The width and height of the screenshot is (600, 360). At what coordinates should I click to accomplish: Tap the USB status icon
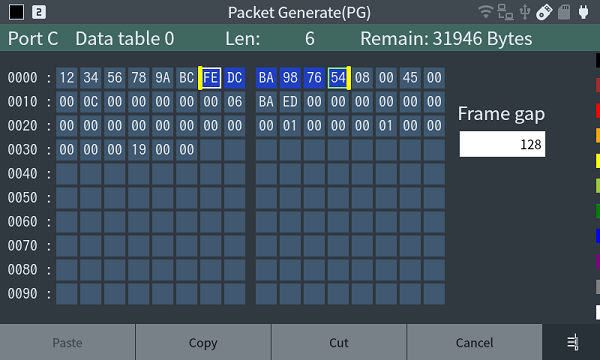coord(525,12)
